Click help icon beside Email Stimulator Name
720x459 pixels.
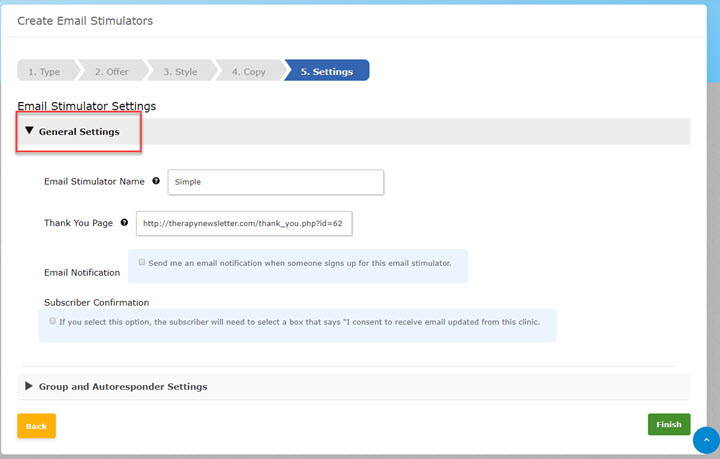(155, 182)
